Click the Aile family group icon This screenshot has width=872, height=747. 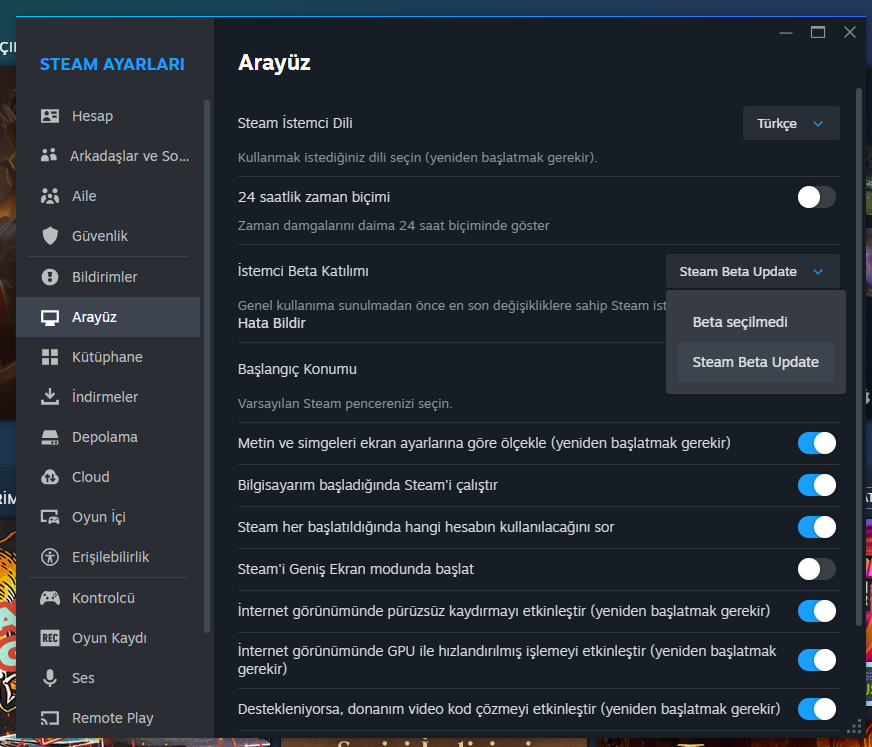pyautogui.click(x=49, y=196)
